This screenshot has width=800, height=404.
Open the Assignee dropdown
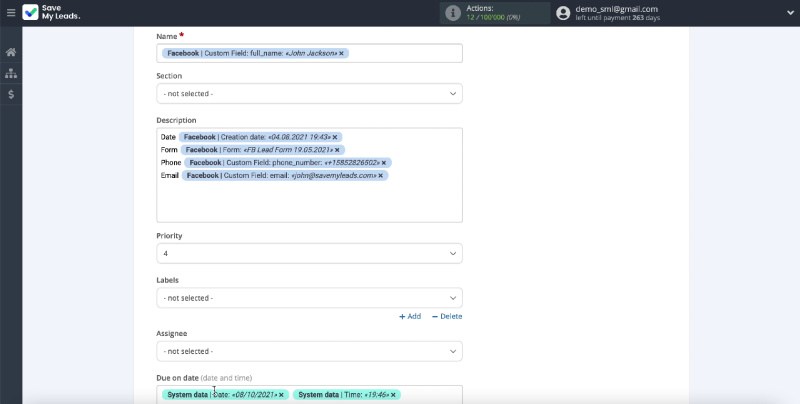coord(309,351)
